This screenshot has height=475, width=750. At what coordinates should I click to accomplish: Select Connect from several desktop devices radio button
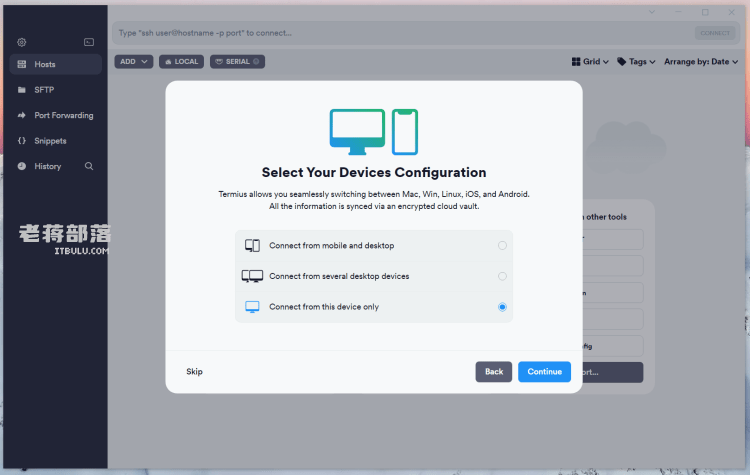coord(502,276)
